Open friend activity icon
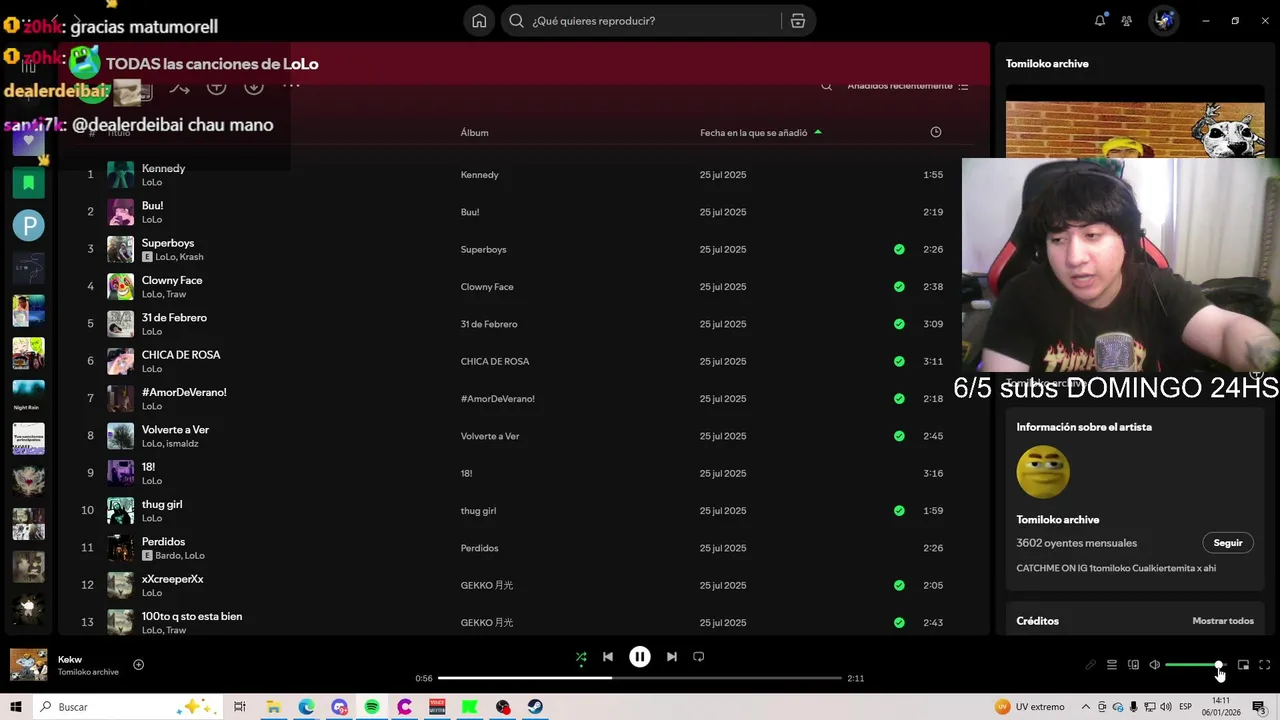 point(1127,20)
